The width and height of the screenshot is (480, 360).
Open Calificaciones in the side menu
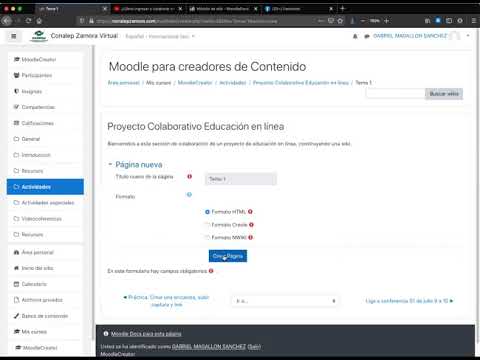click(45, 123)
